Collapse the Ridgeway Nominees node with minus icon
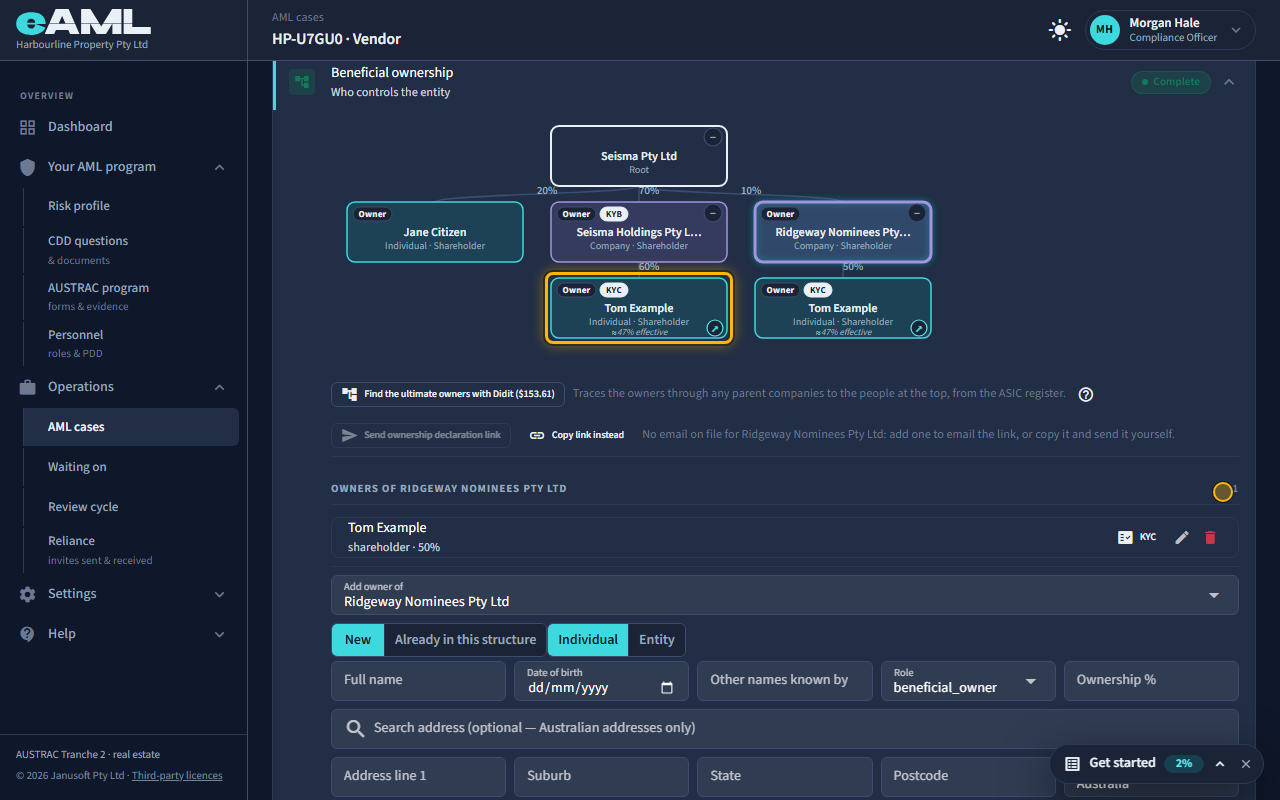The height and width of the screenshot is (800, 1280). (x=916, y=213)
